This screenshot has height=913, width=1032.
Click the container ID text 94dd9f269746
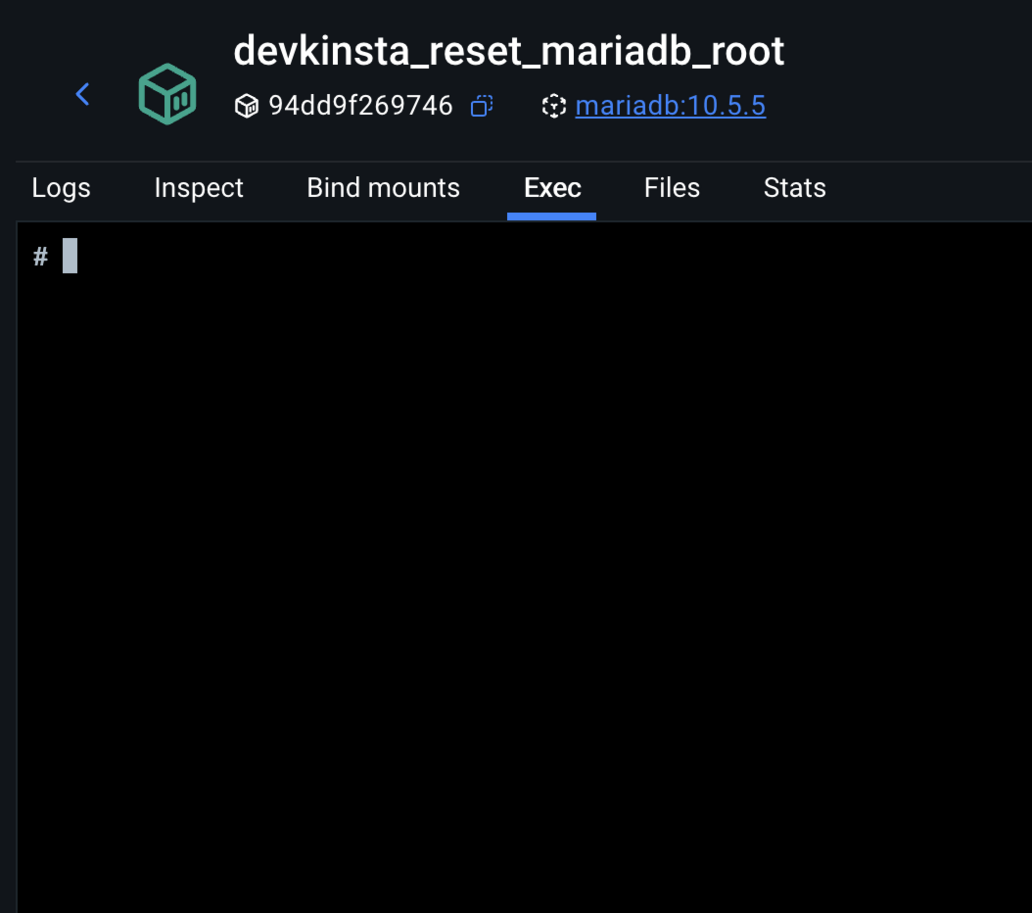point(361,106)
